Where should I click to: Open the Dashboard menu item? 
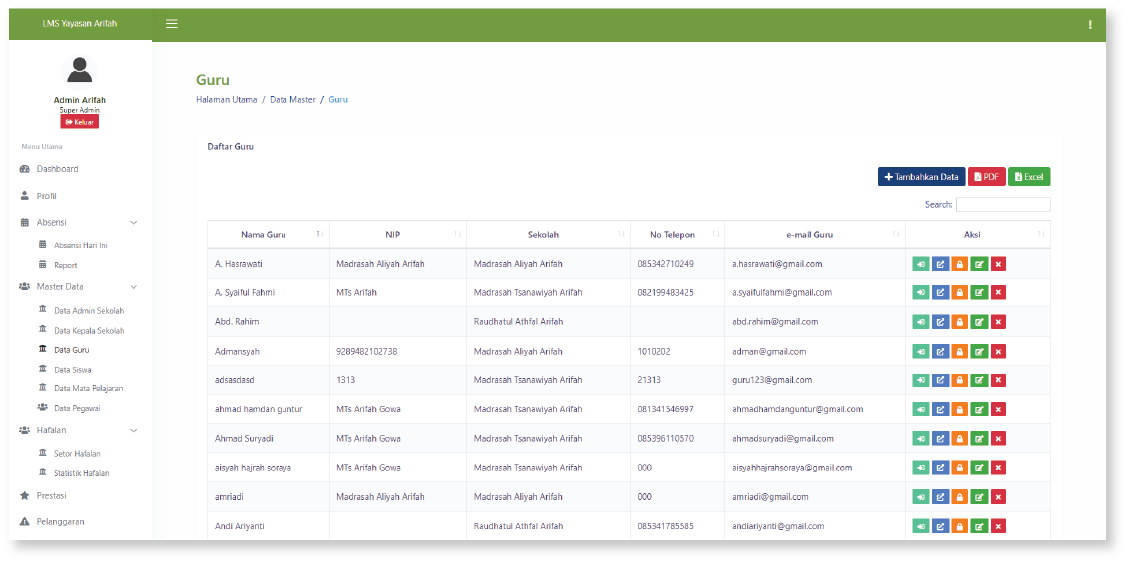pyautogui.click(x=58, y=169)
